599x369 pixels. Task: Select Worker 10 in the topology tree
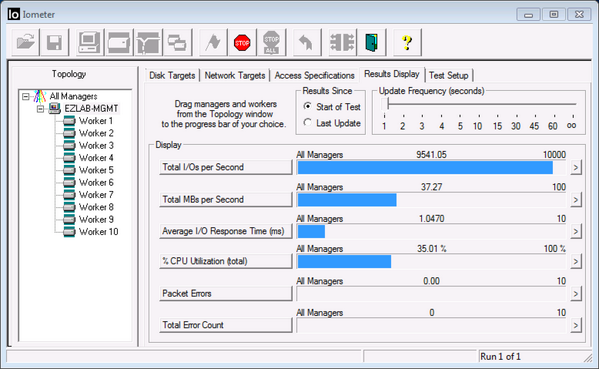pyautogui.click(x=98, y=232)
